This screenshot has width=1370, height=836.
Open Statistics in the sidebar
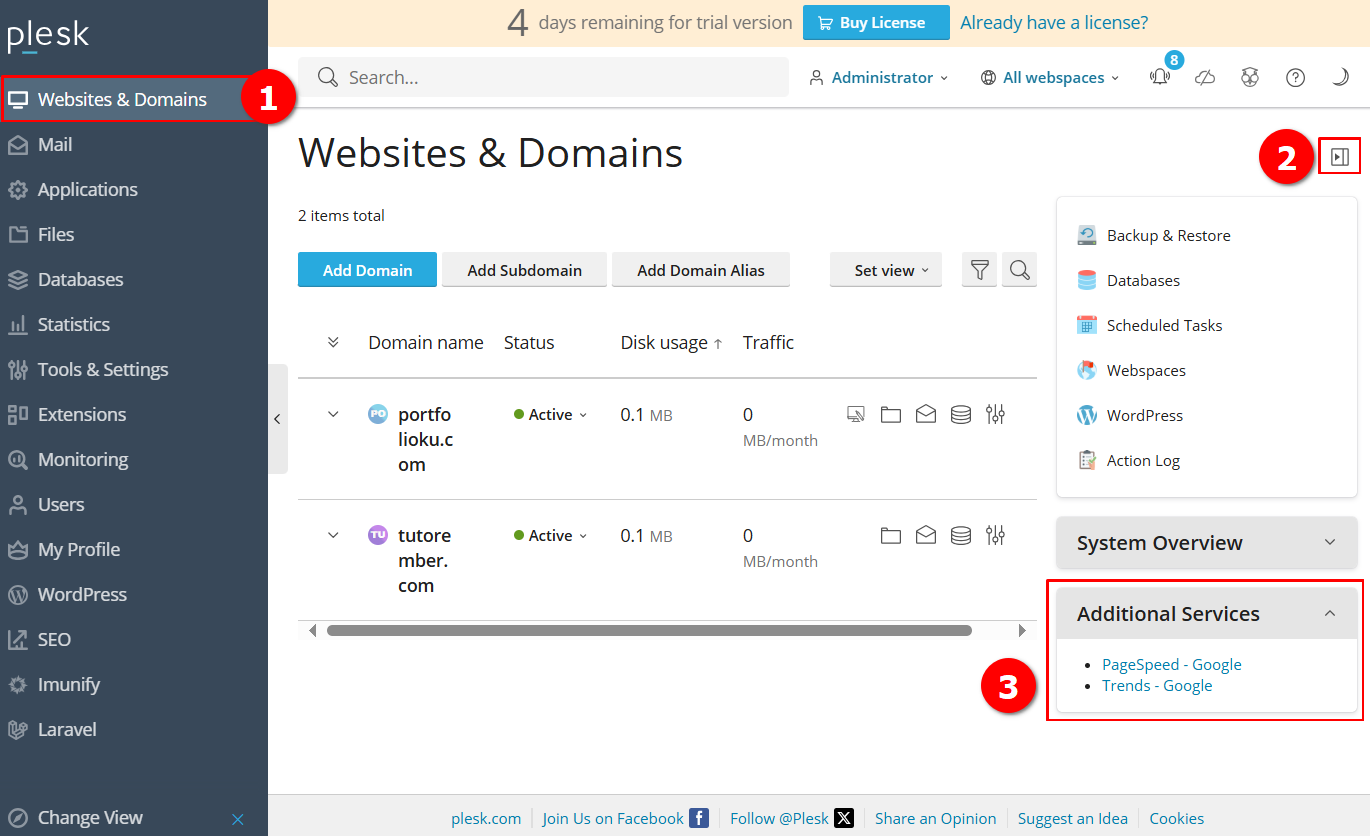(x=134, y=324)
